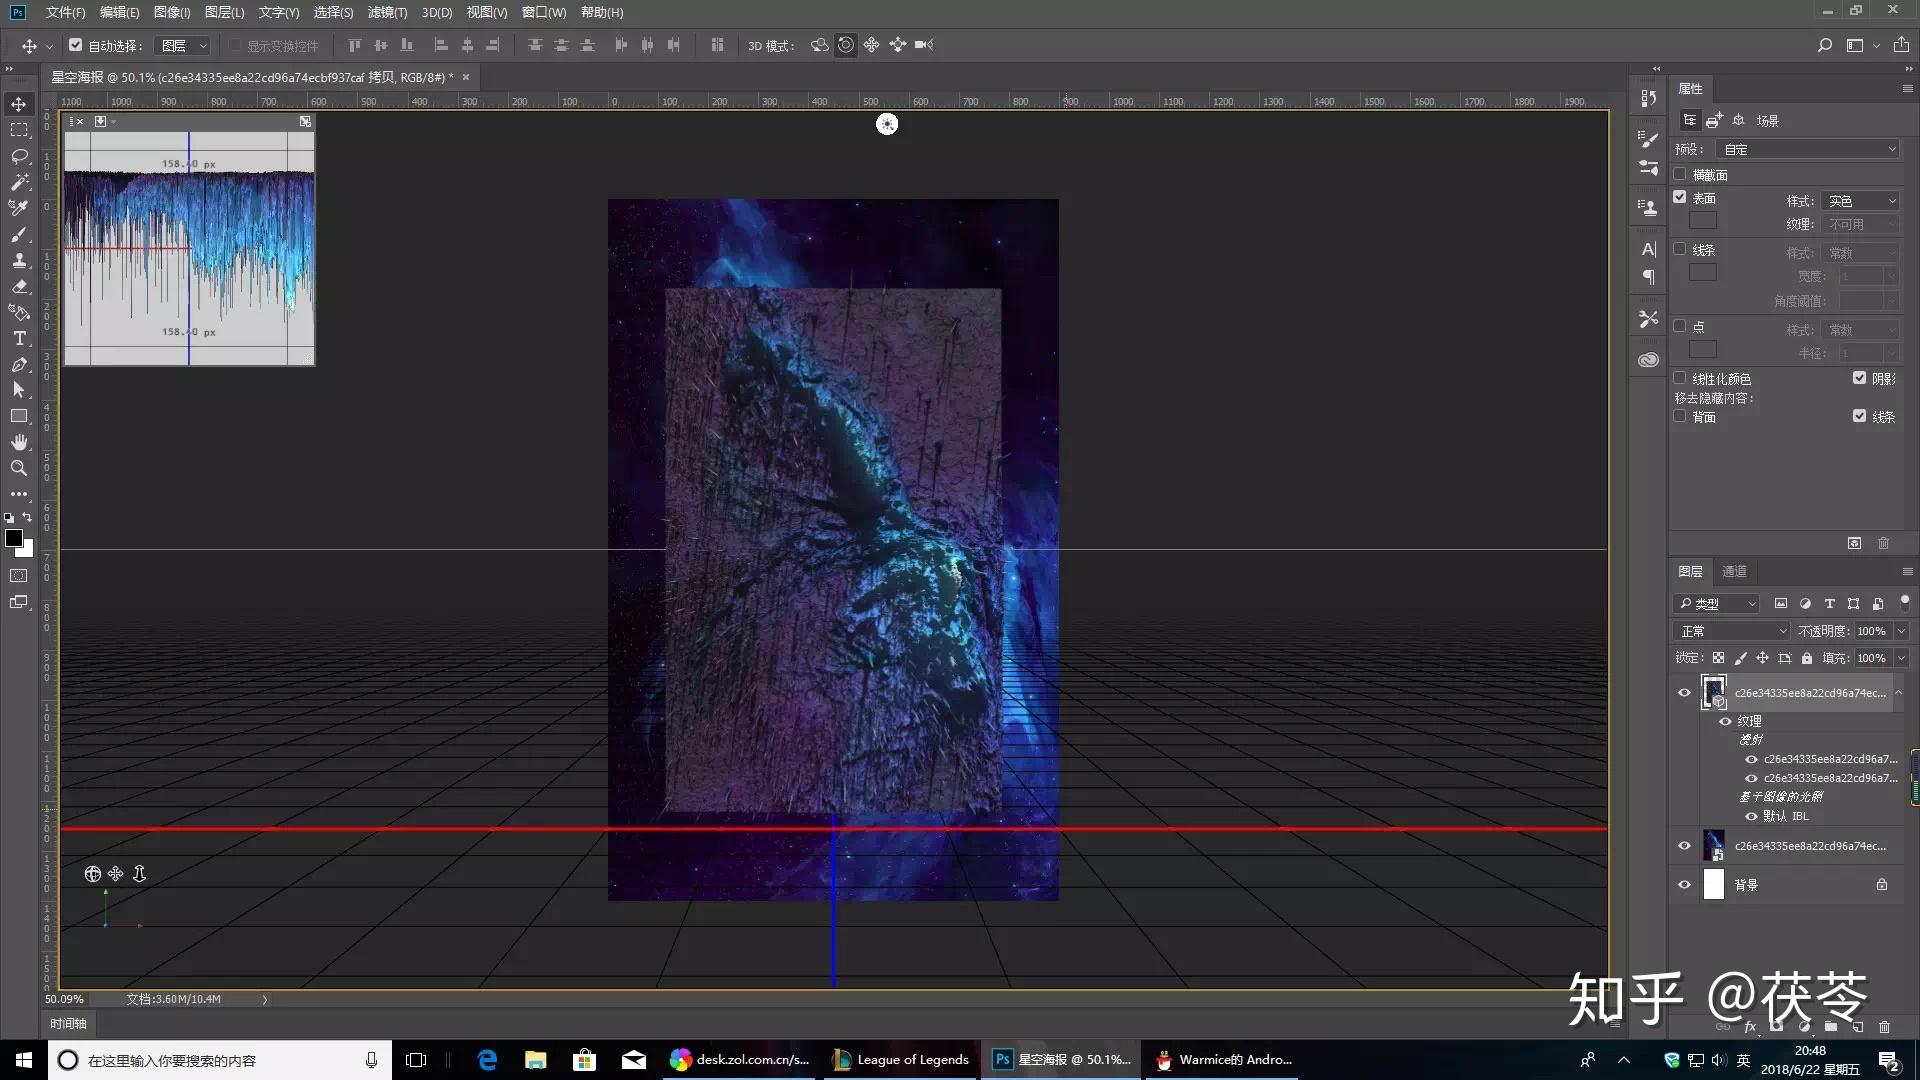The width and height of the screenshot is (1920, 1080).
Task: Select the Lasso tool
Action: [19, 156]
